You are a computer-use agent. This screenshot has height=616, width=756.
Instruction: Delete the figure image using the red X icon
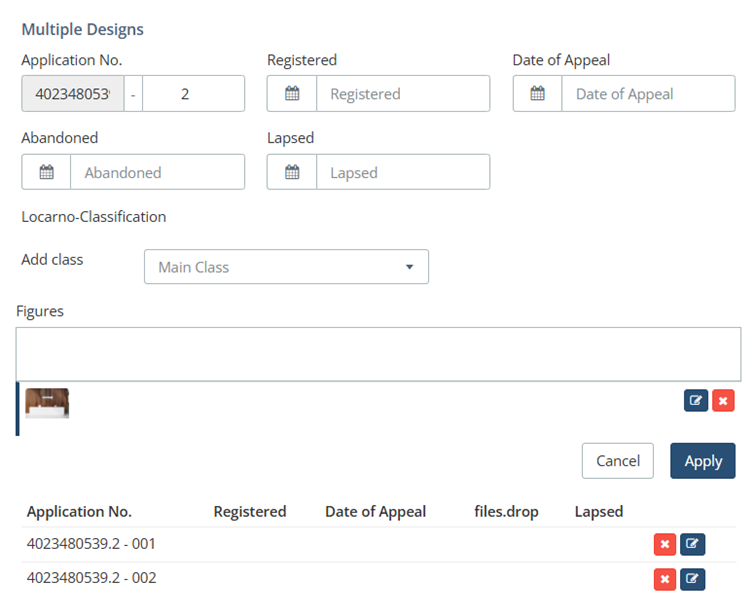[x=723, y=401]
